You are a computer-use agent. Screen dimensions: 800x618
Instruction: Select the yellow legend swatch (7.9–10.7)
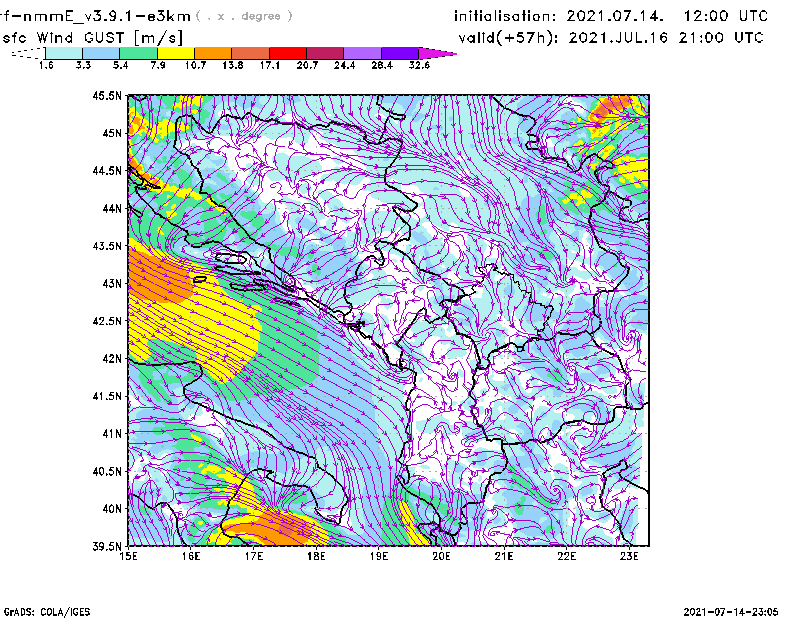(176, 53)
